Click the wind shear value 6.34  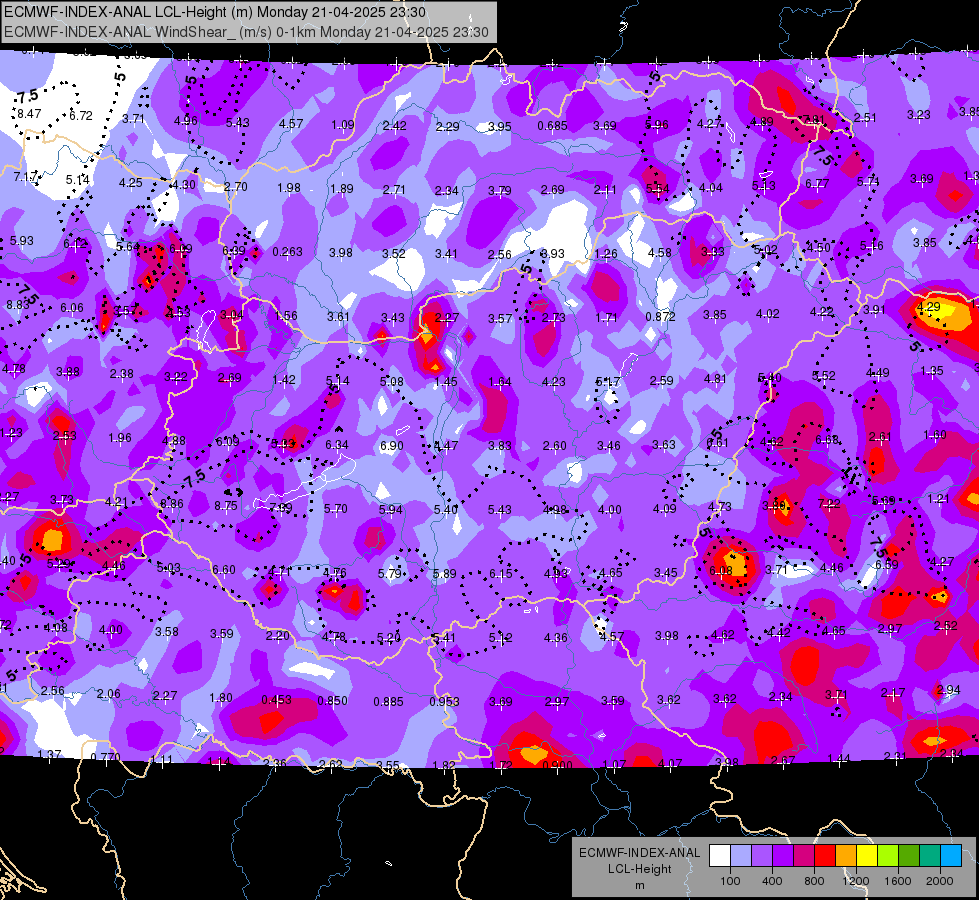coord(337,445)
